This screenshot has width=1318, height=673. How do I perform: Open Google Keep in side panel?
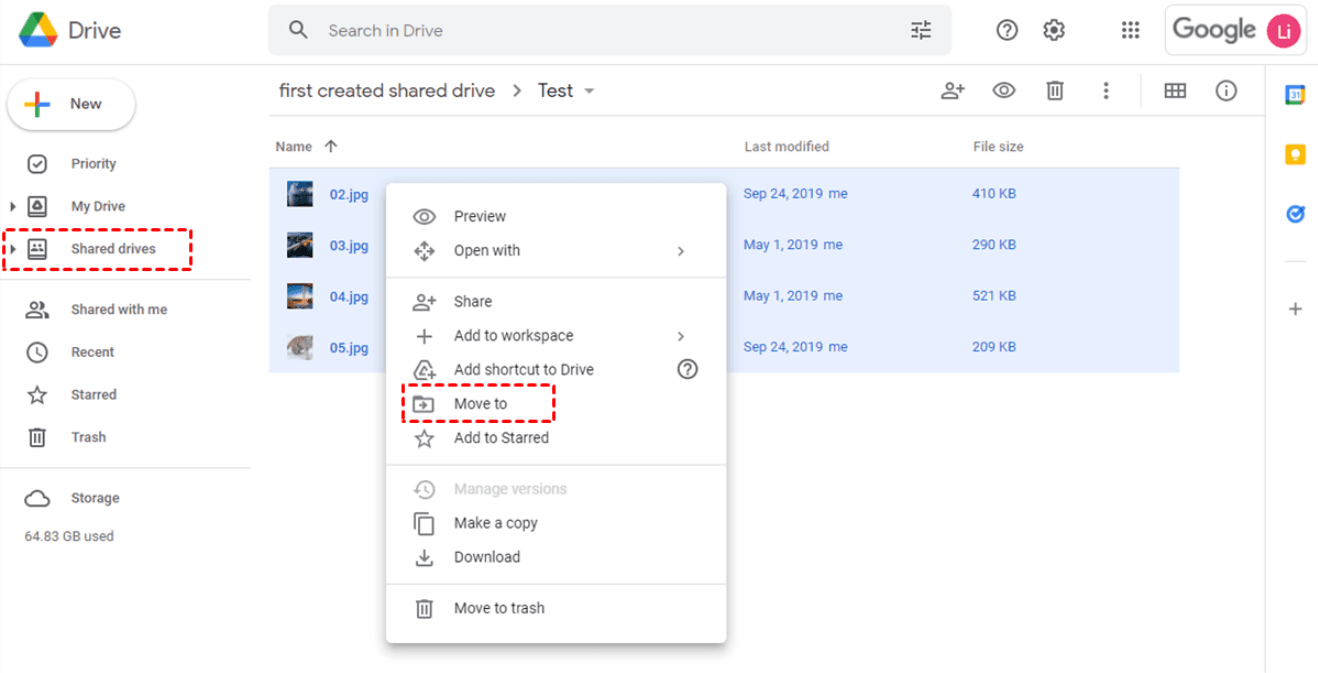1295,154
